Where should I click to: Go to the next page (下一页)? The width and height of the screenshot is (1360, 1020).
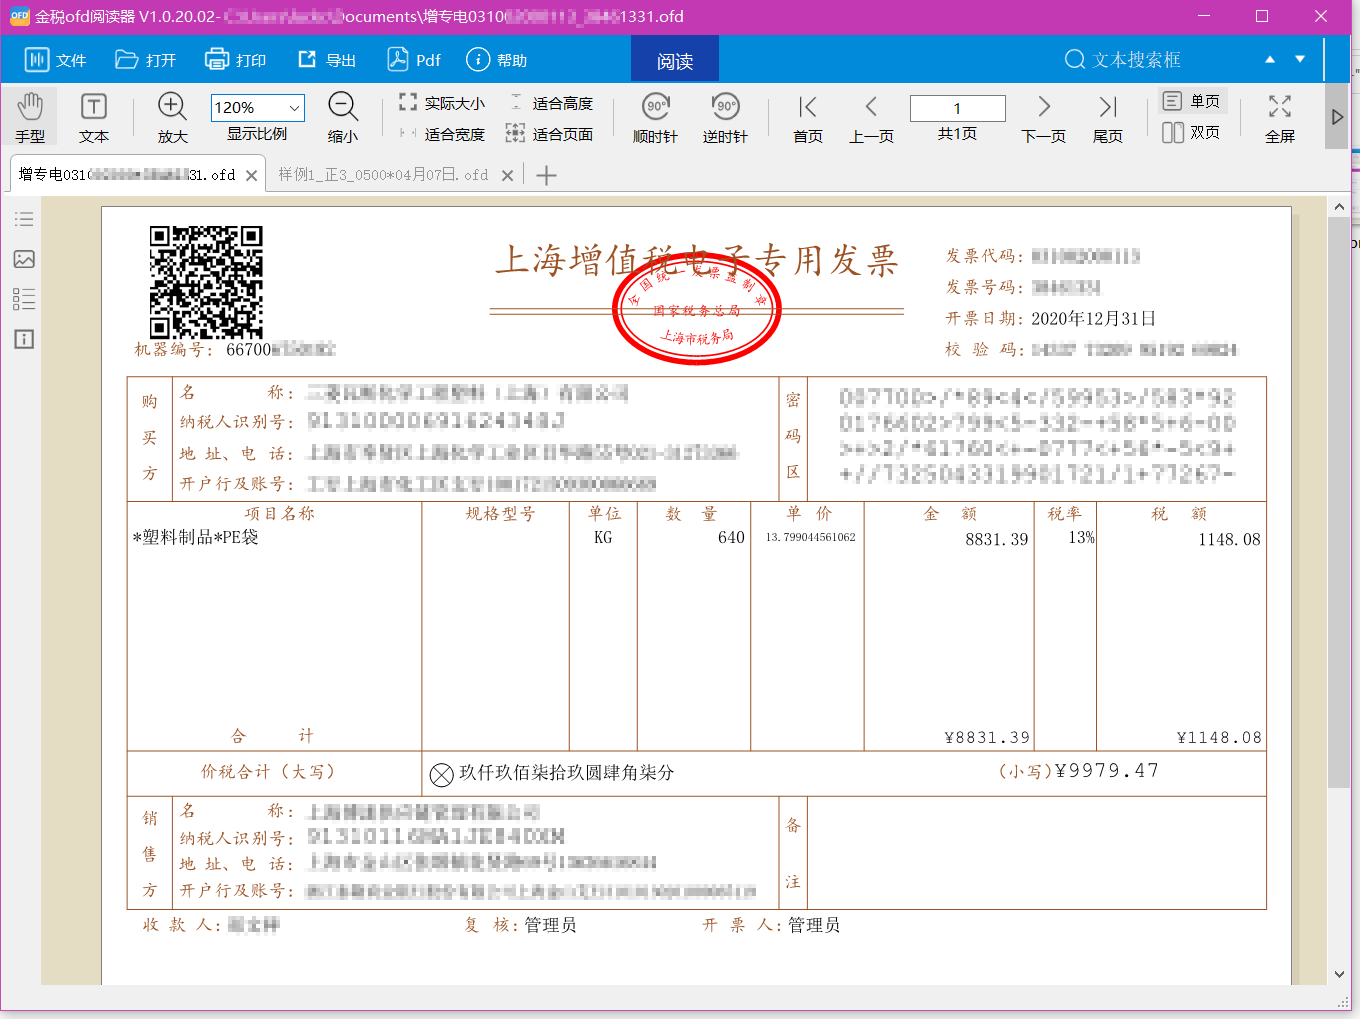click(x=1043, y=117)
